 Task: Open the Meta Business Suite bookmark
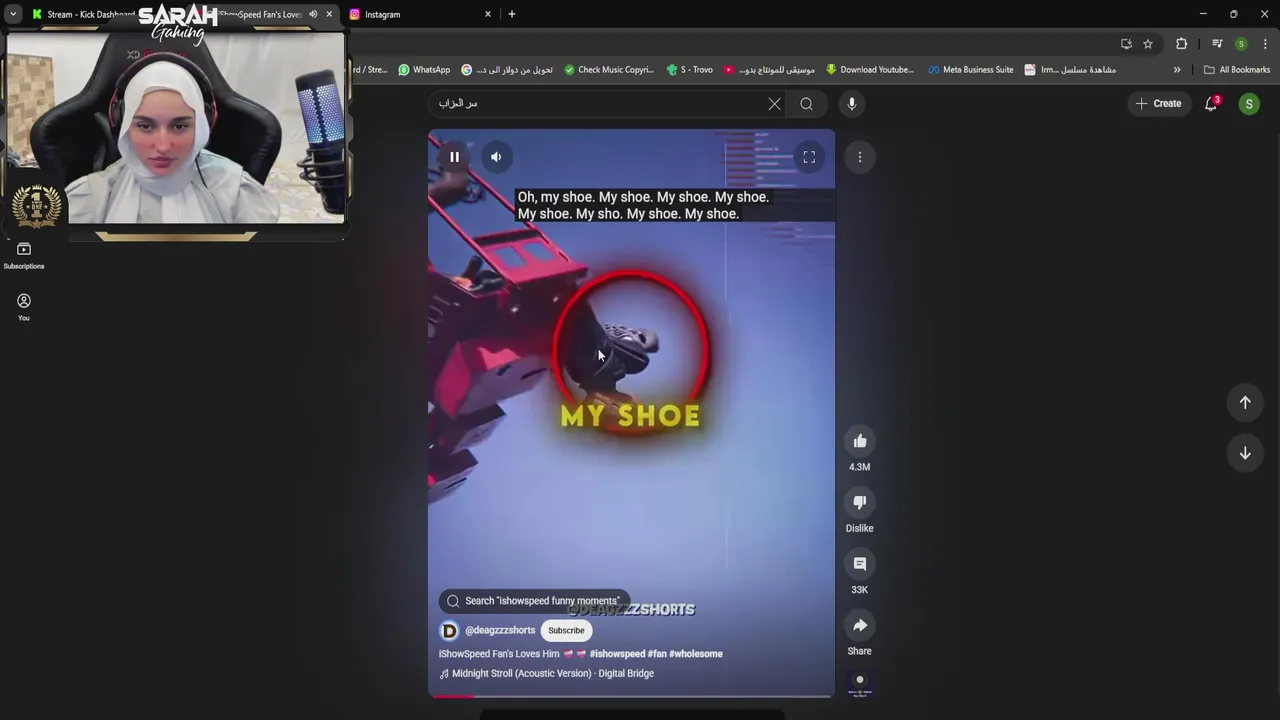tap(970, 70)
